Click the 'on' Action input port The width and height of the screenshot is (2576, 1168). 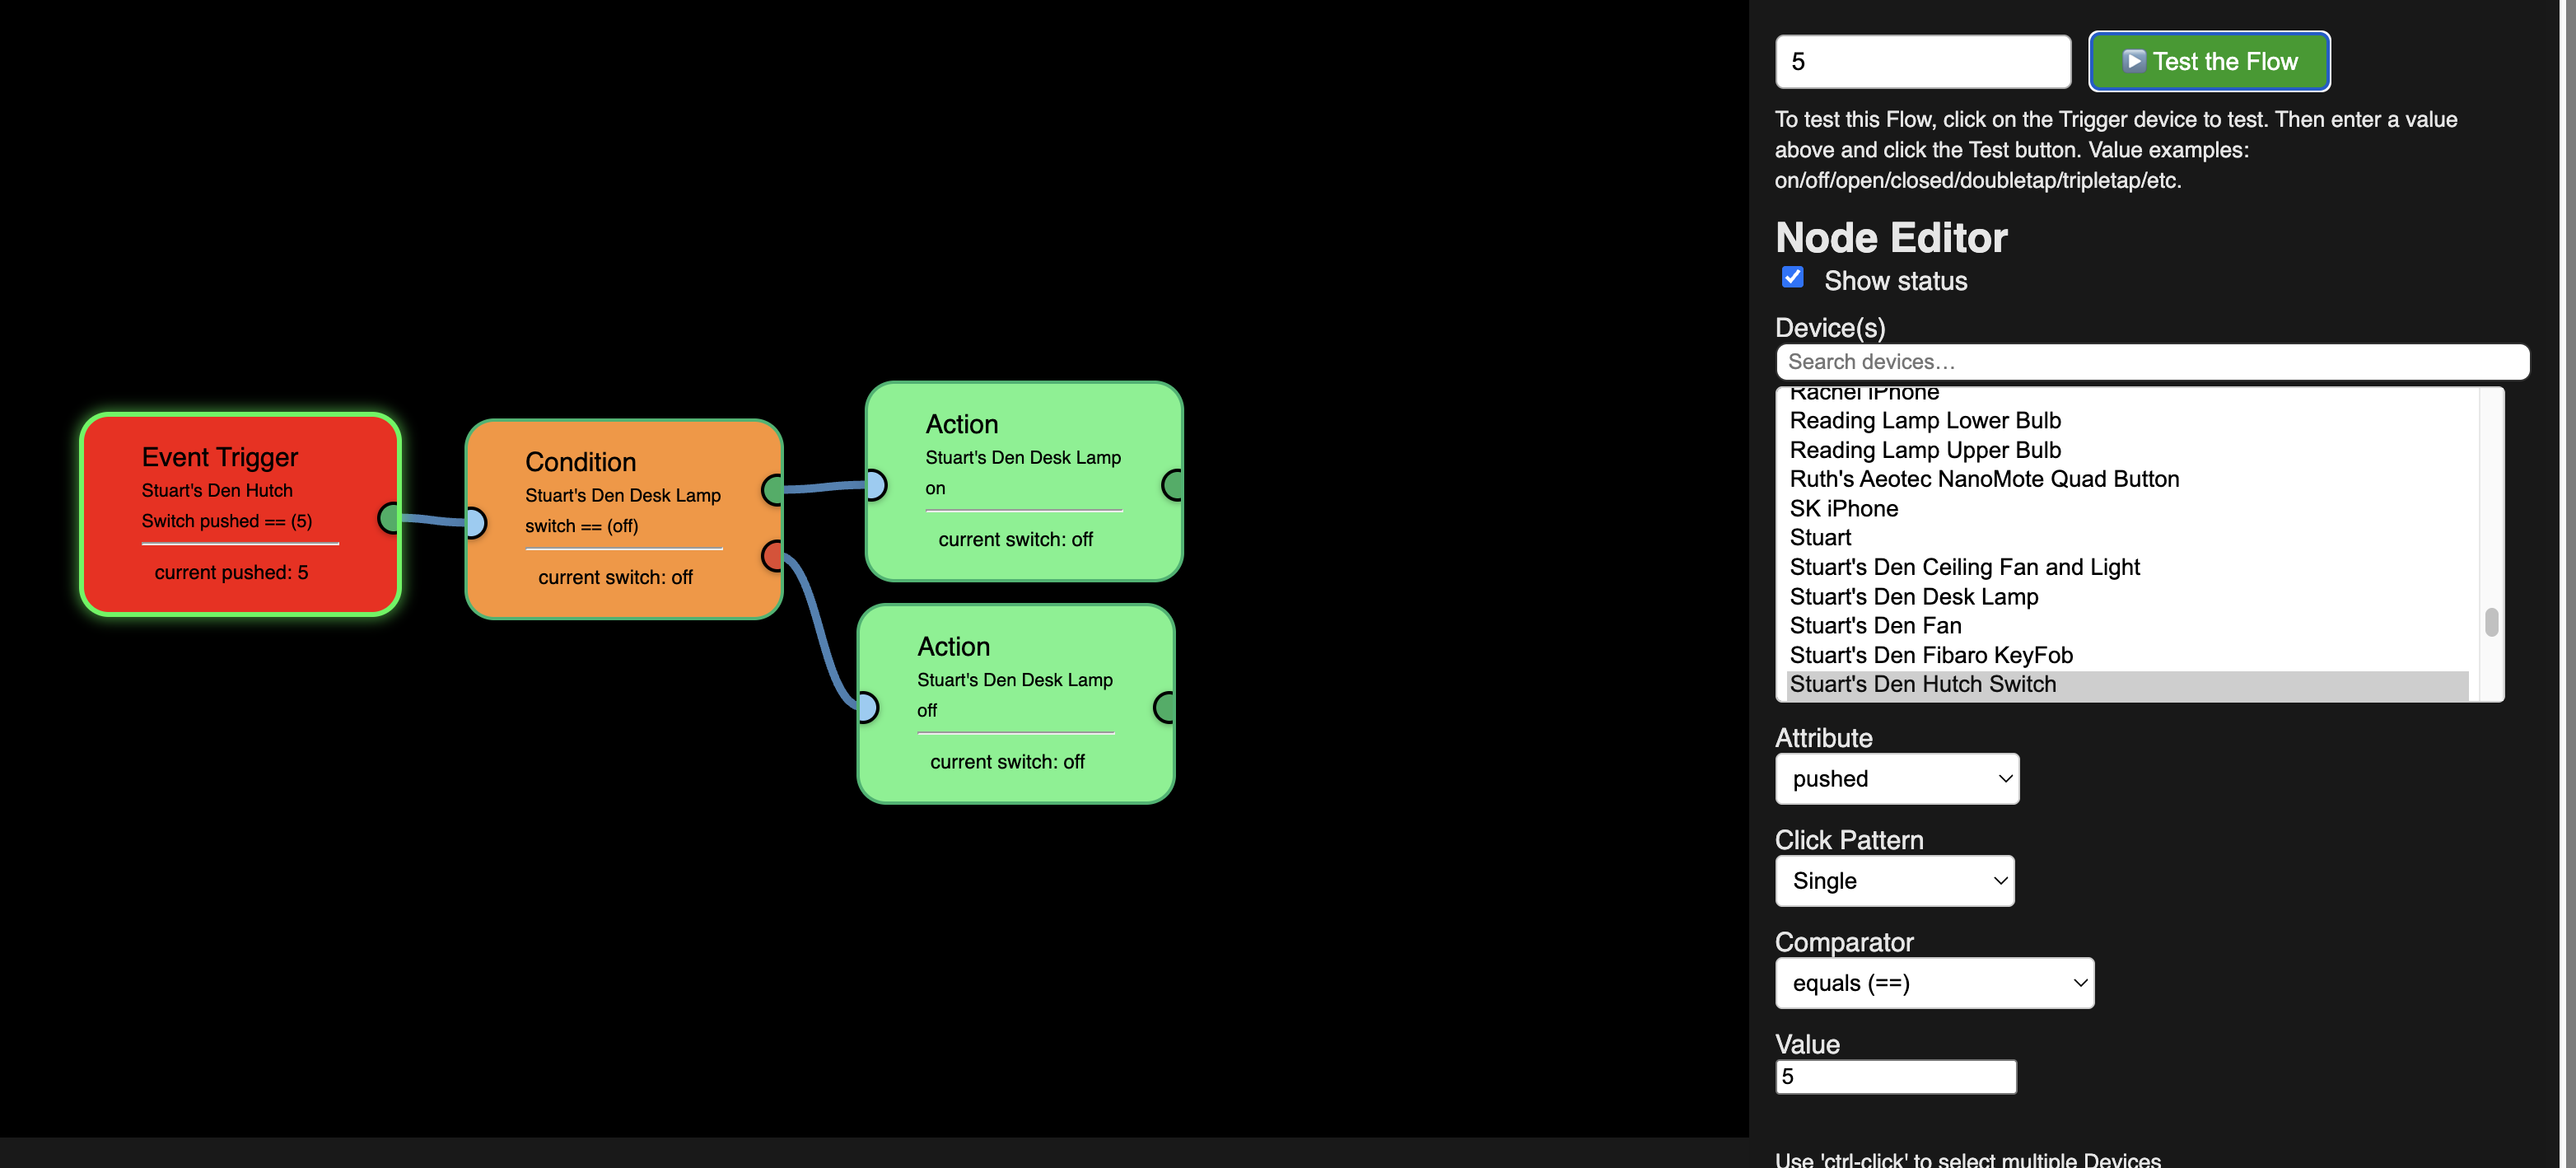(x=876, y=485)
